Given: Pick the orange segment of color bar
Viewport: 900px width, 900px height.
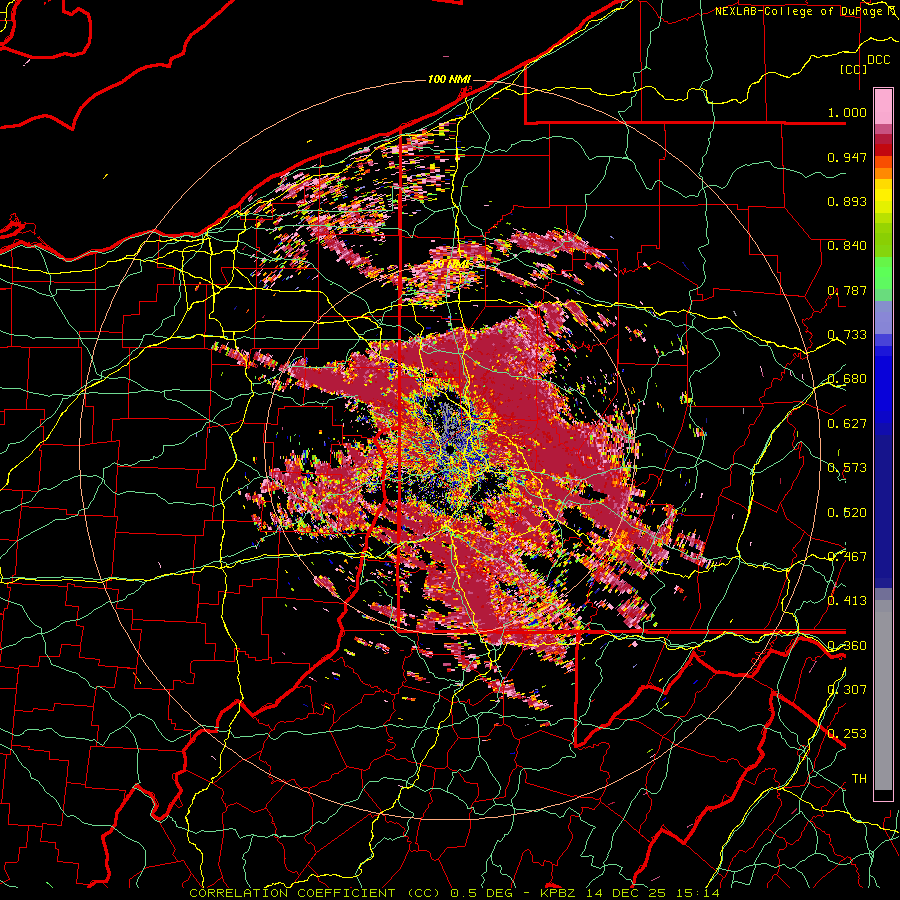Looking at the screenshot, I should pos(883,173).
